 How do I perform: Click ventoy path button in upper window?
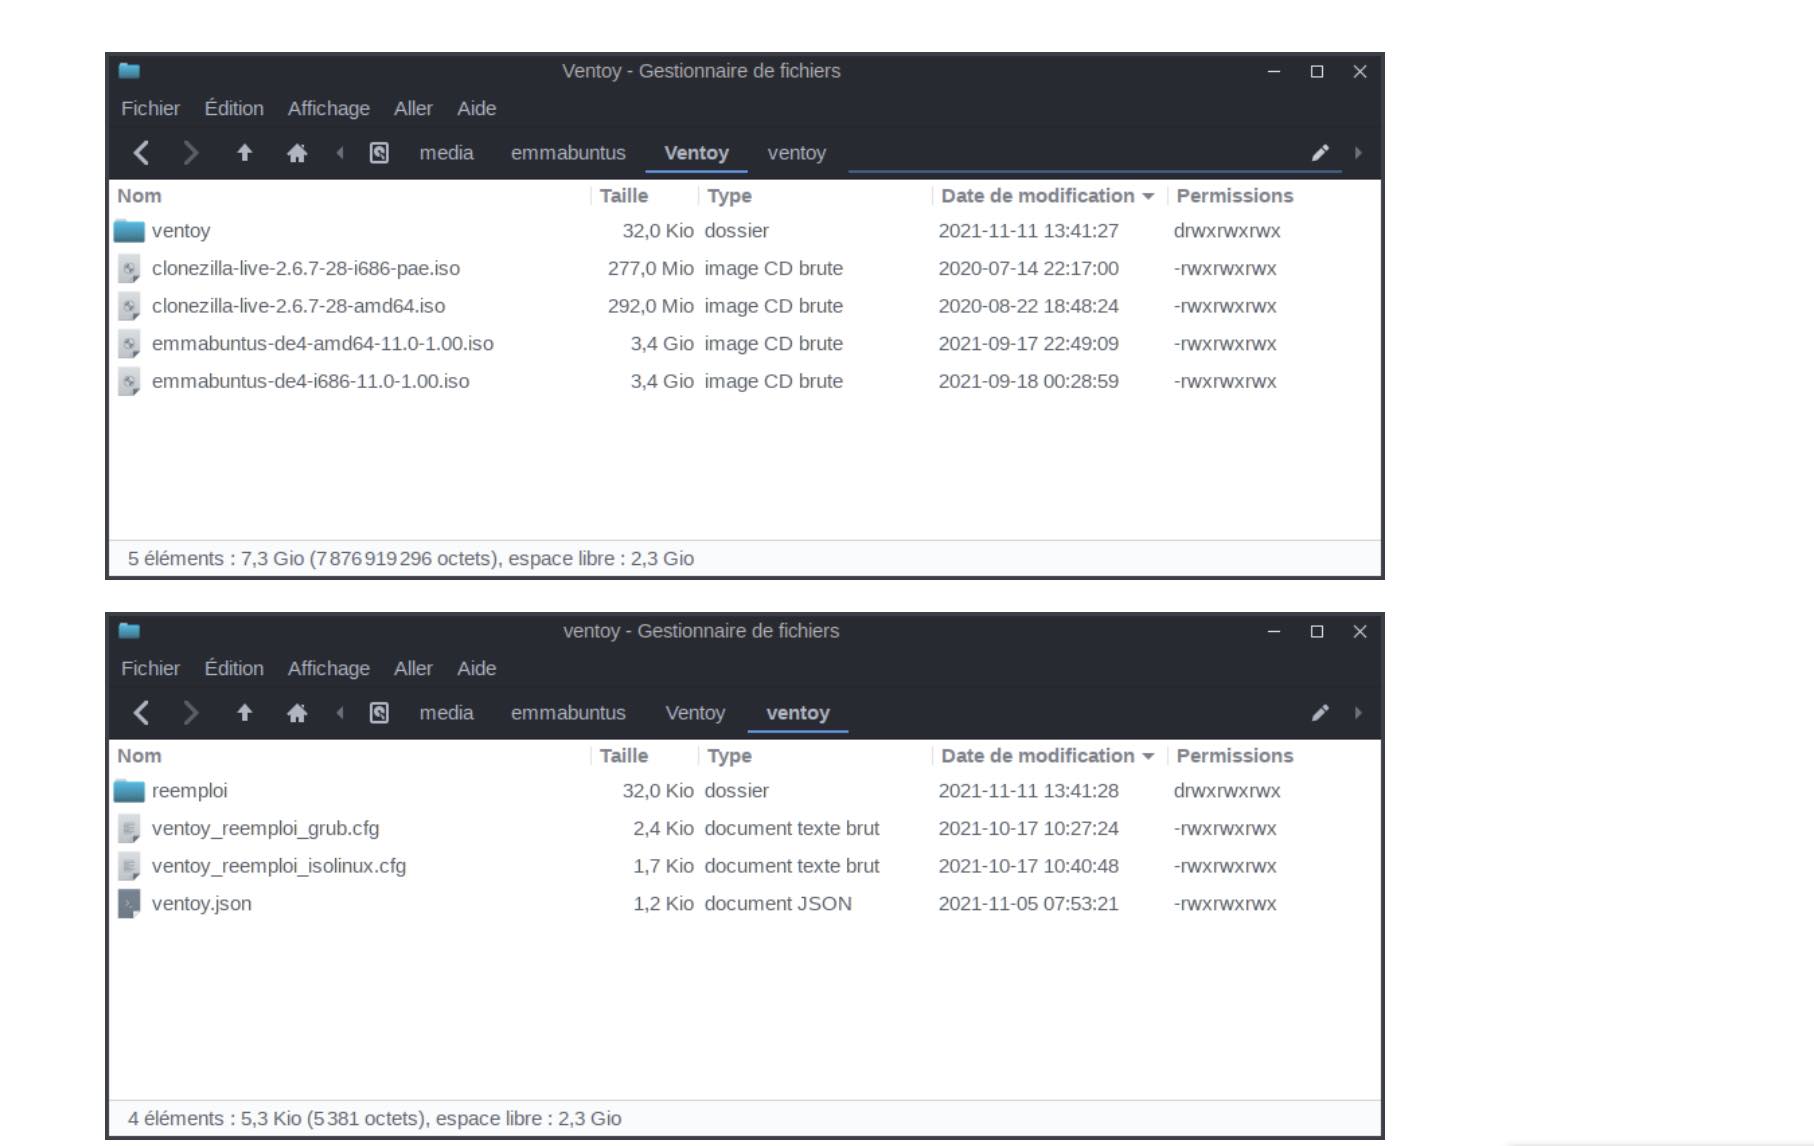pyautogui.click(x=796, y=153)
